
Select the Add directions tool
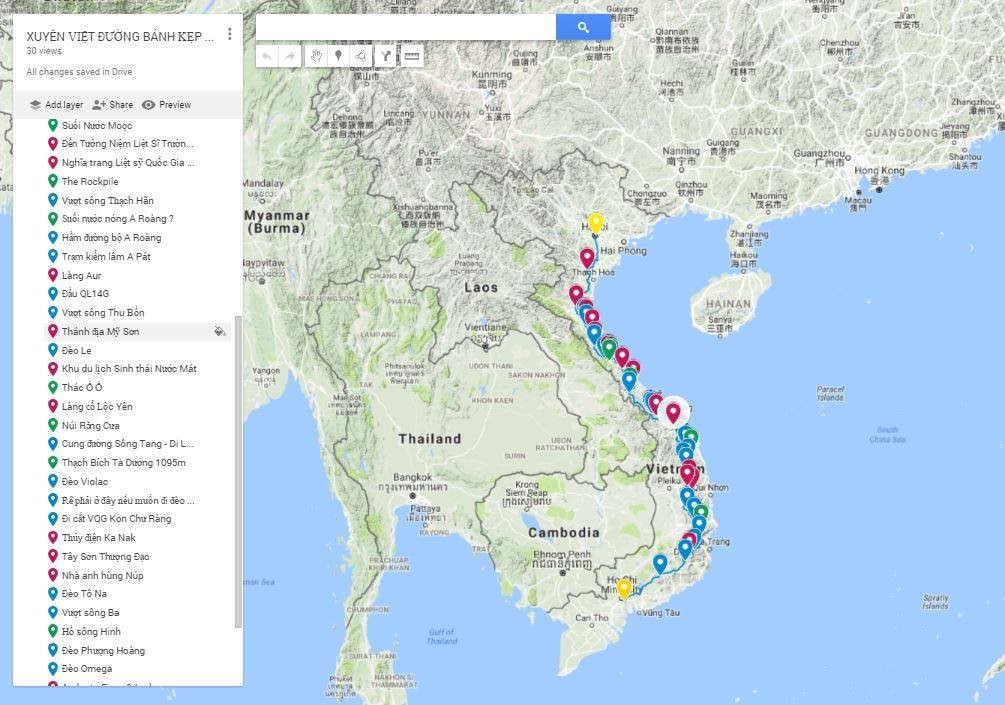(x=386, y=56)
